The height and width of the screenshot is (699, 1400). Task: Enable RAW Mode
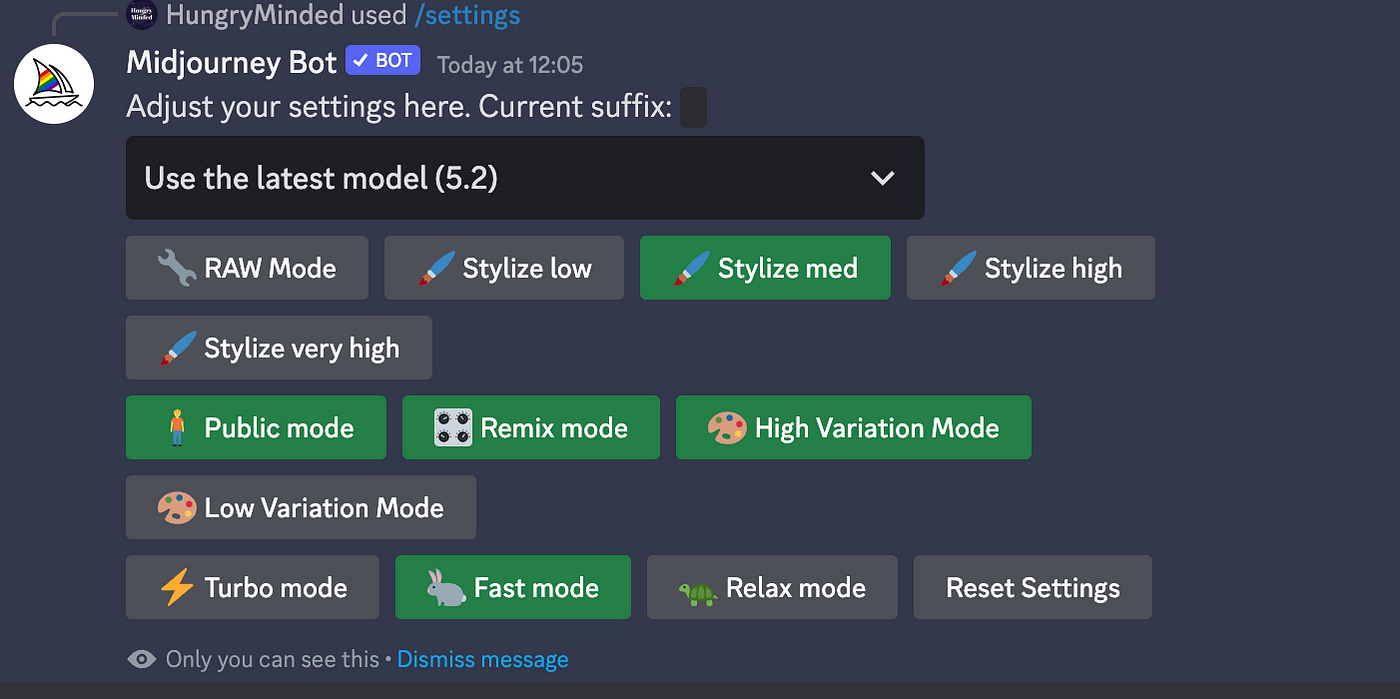point(247,268)
